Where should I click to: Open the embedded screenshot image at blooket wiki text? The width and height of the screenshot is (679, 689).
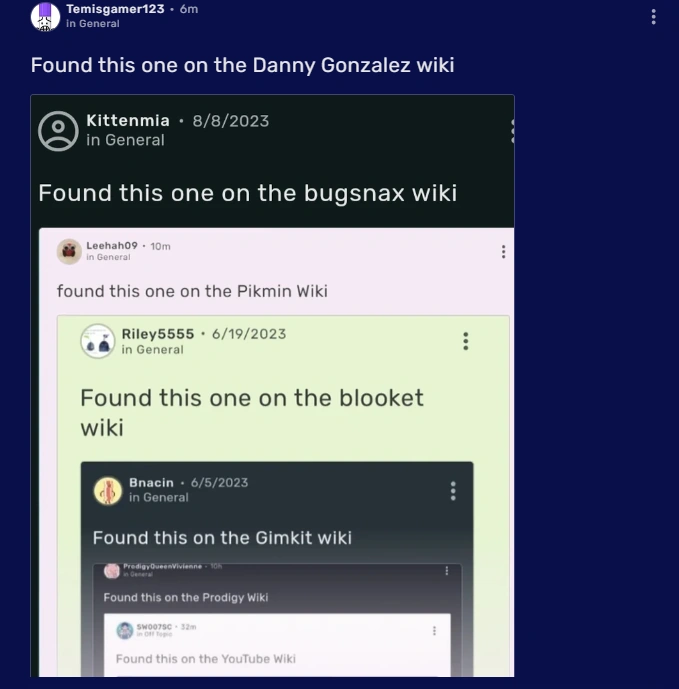tap(252, 412)
